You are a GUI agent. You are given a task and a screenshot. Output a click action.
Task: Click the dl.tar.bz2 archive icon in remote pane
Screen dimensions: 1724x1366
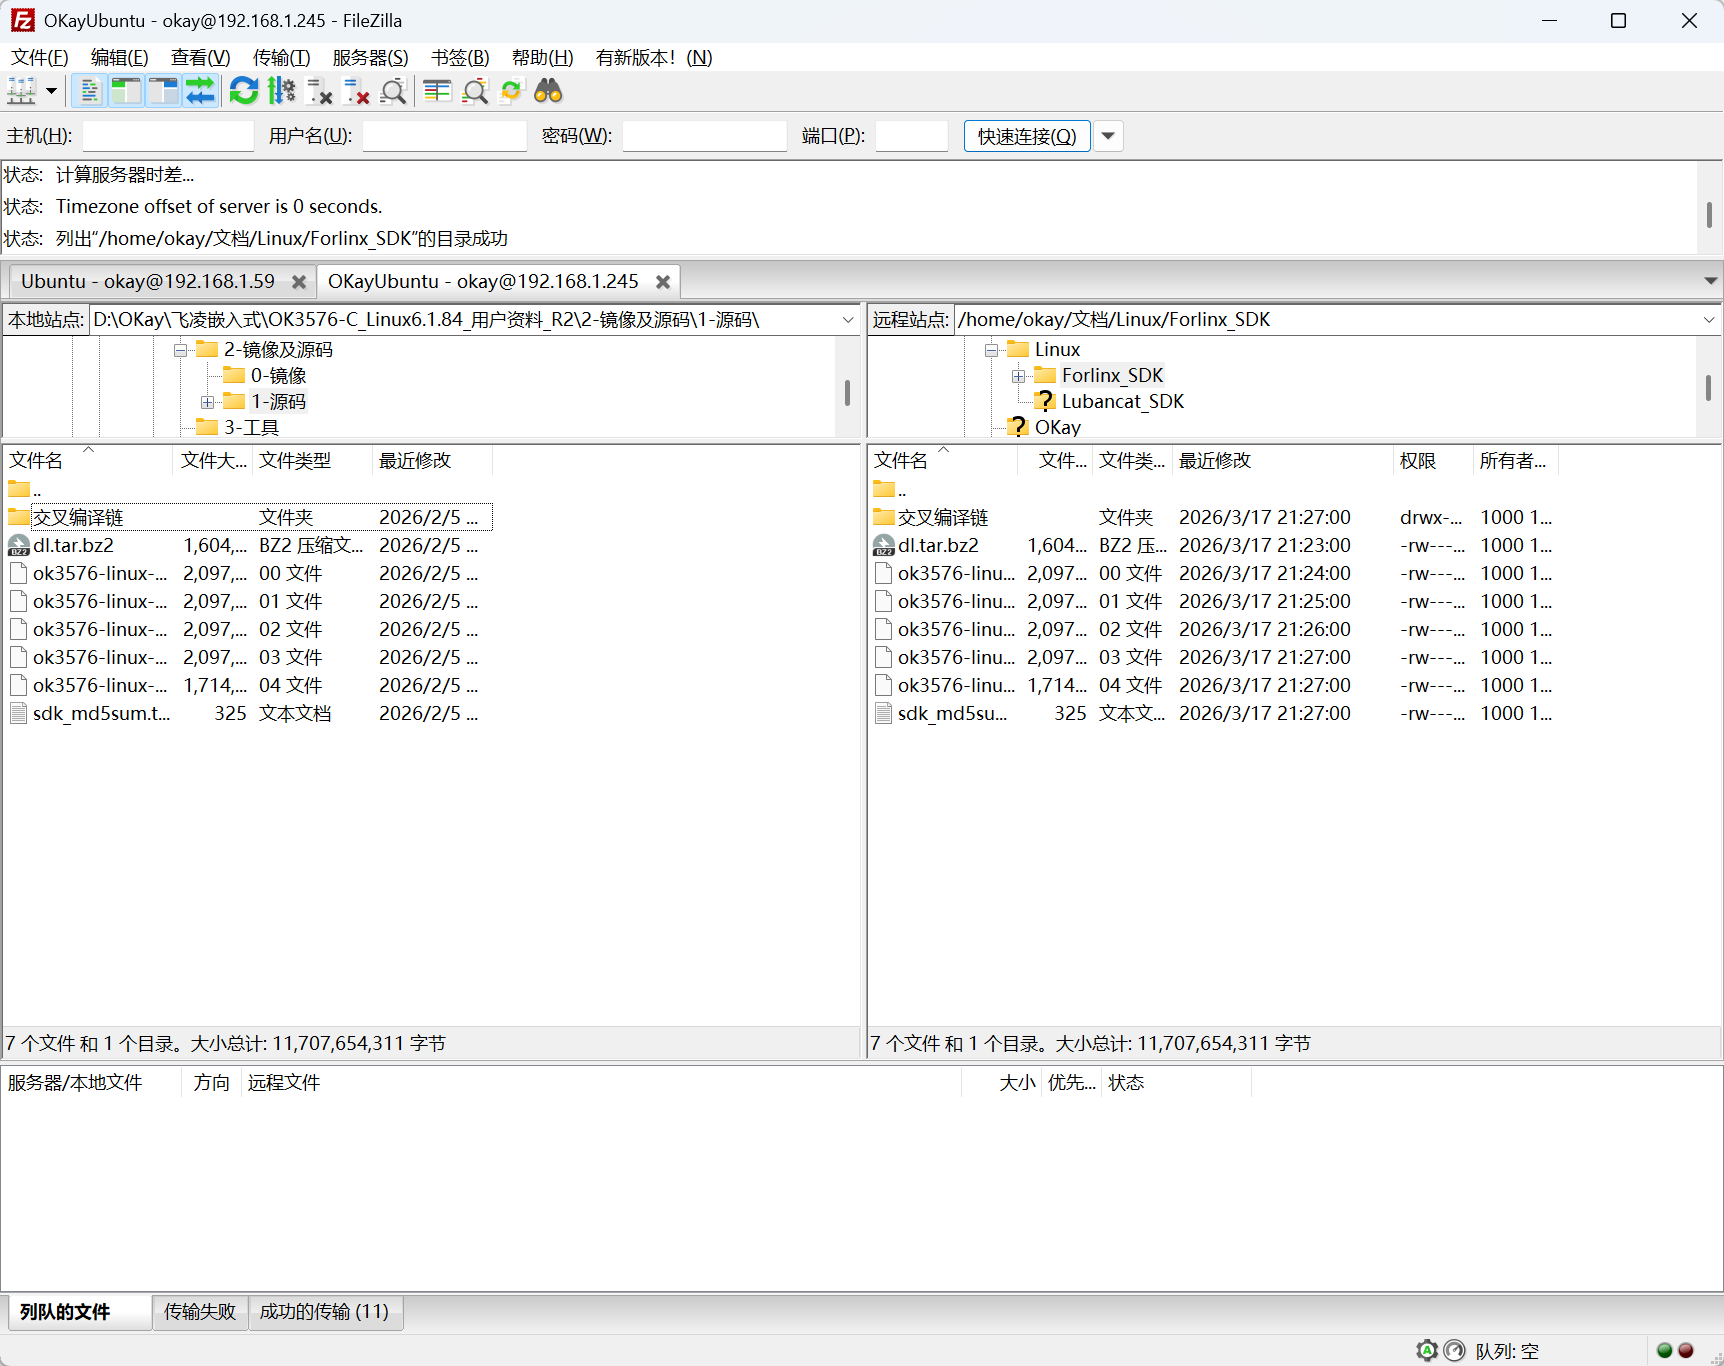(884, 546)
